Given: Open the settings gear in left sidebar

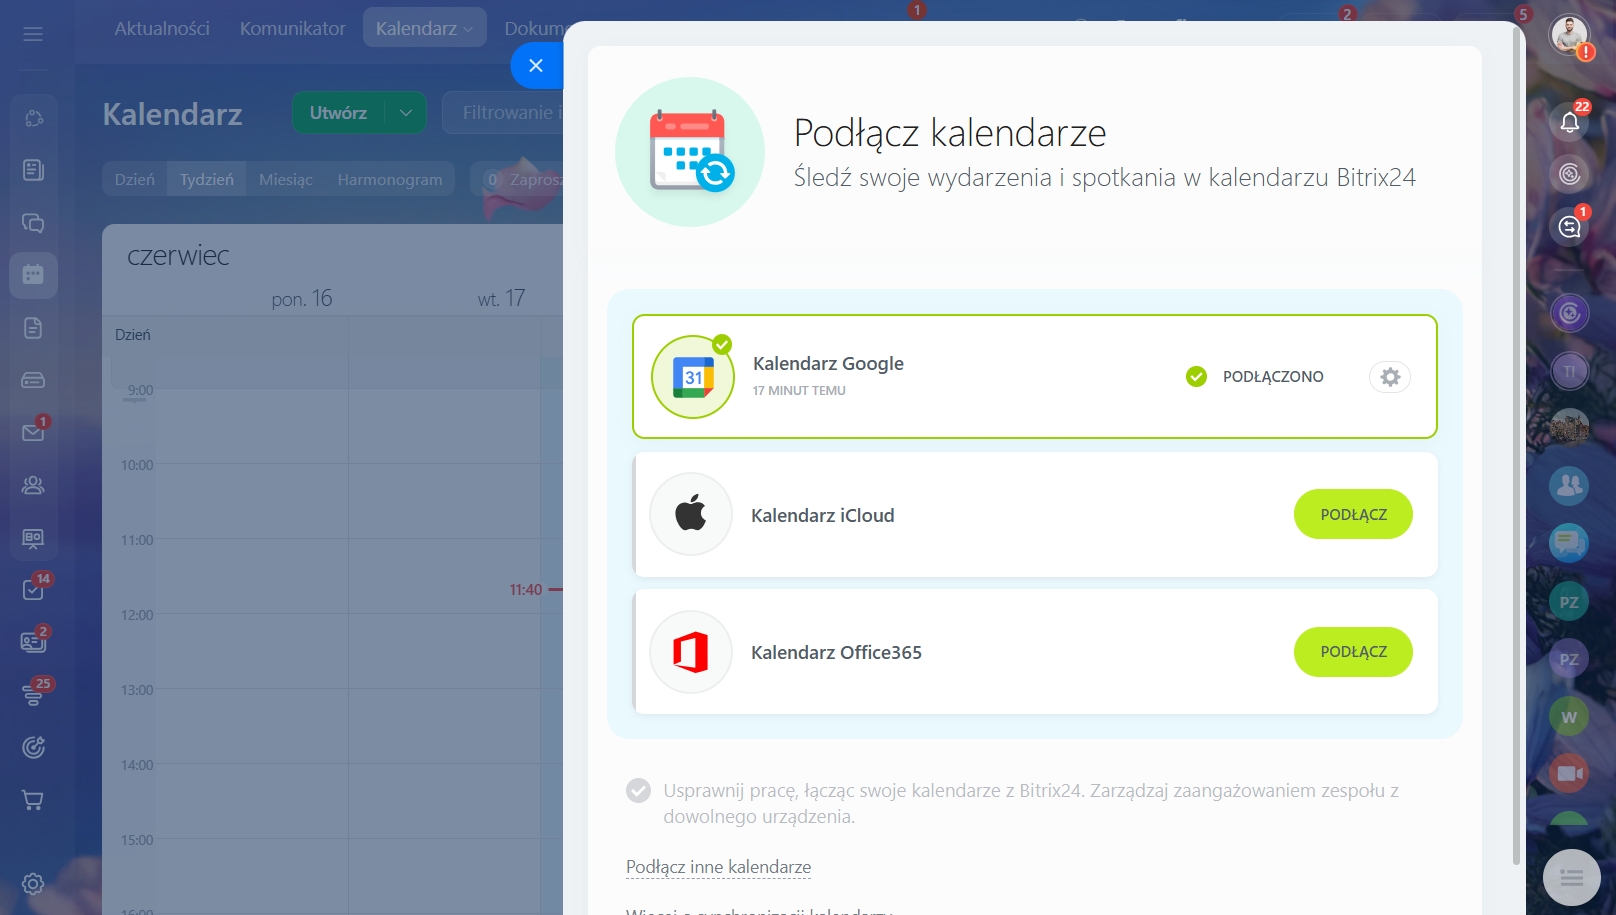Looking at the screenshot, I should tap(33, 884).
